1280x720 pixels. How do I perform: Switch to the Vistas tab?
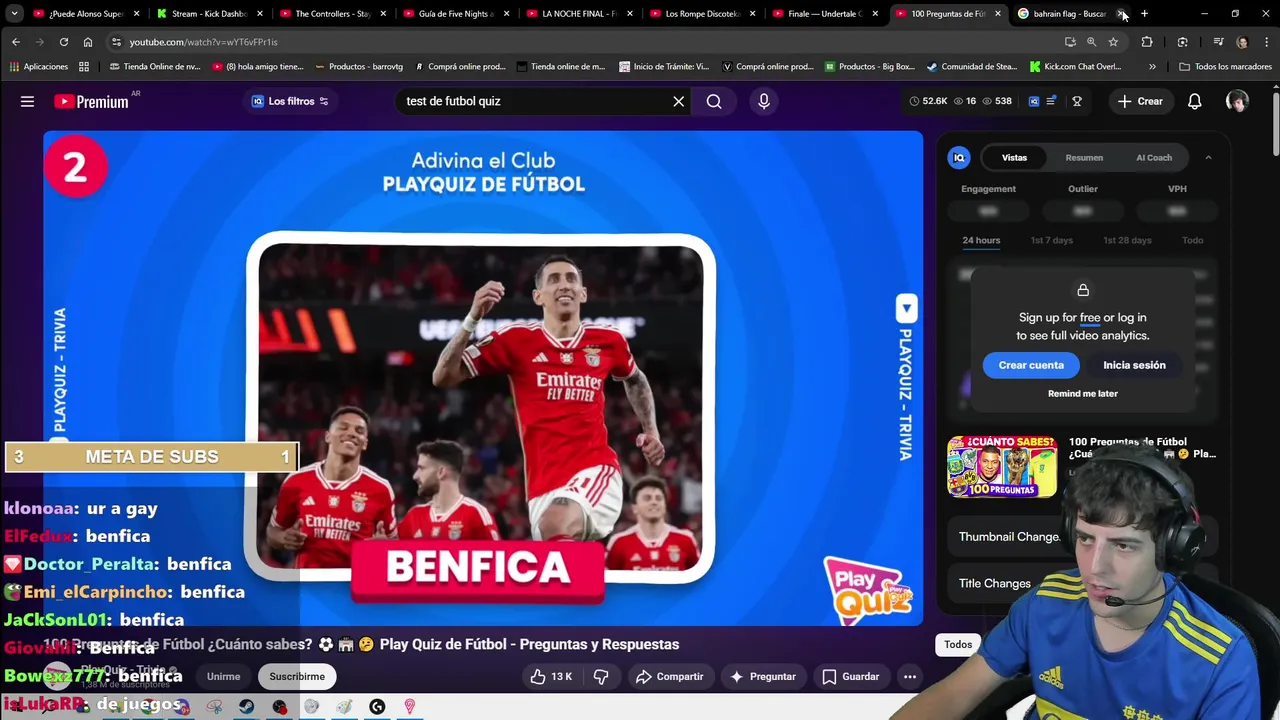1014,157
